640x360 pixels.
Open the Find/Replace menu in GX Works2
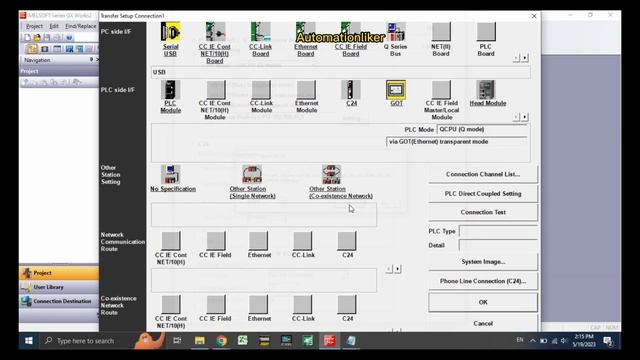tap(81, 26)
